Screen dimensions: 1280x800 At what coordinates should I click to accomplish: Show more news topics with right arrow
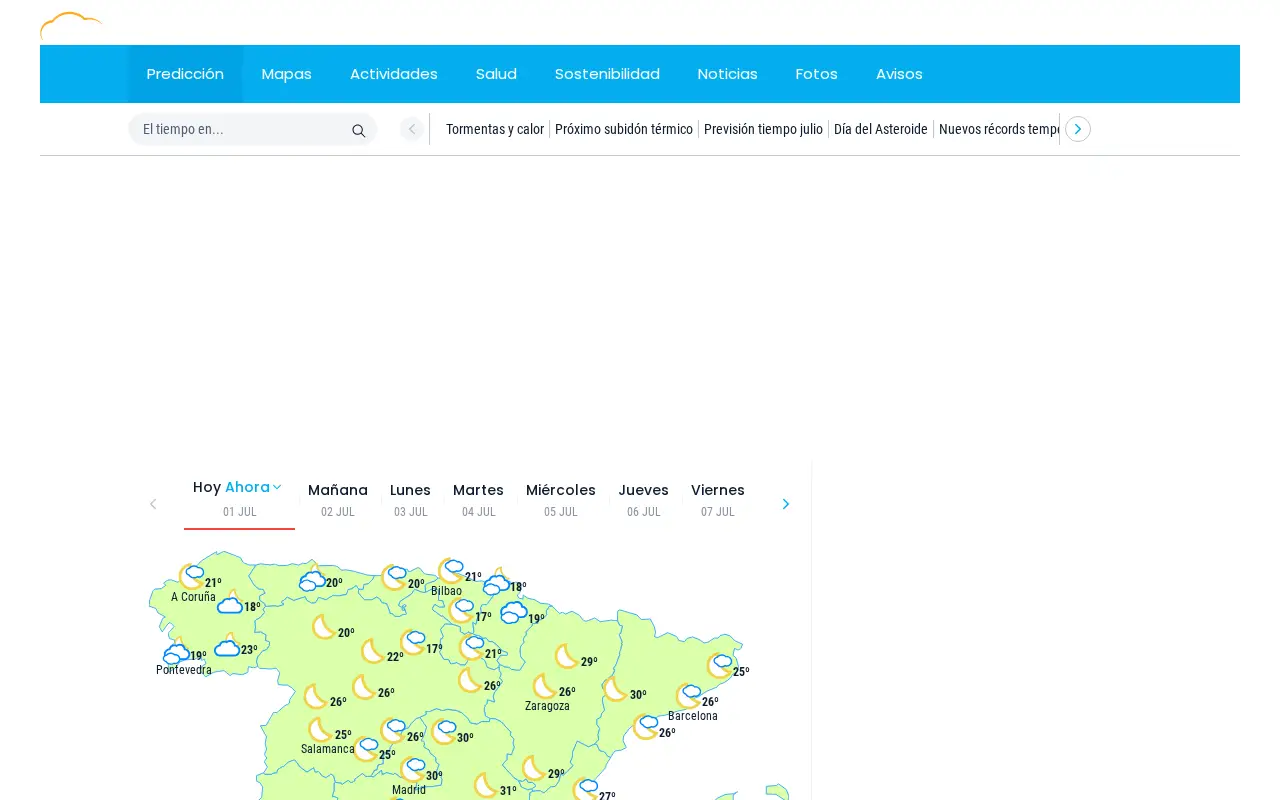[x=1077, y=129]
